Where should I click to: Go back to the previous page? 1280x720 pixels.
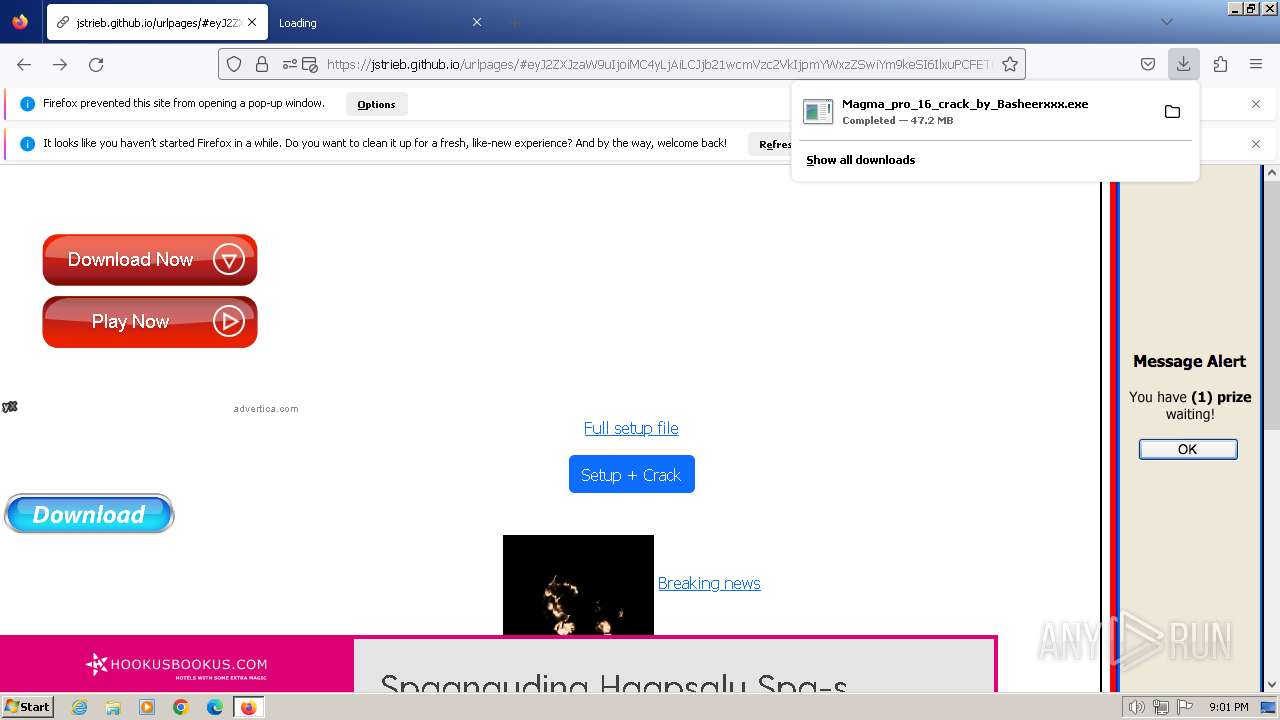(x=24, y=64)
